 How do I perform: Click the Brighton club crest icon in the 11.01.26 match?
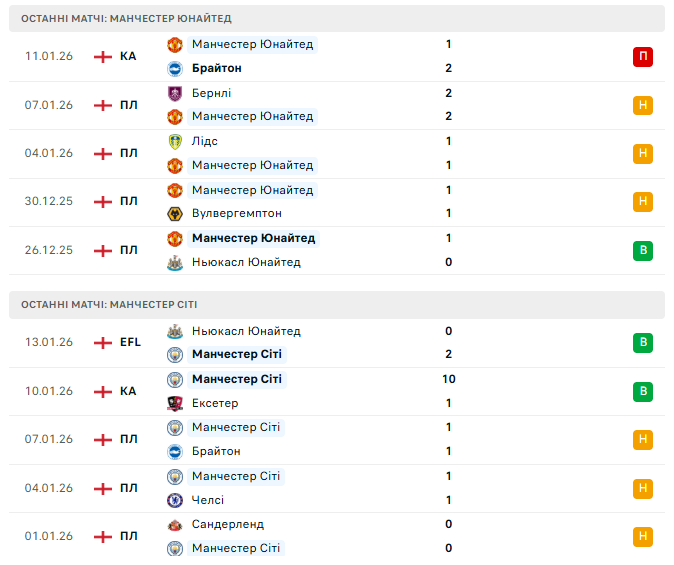[174, 68]
